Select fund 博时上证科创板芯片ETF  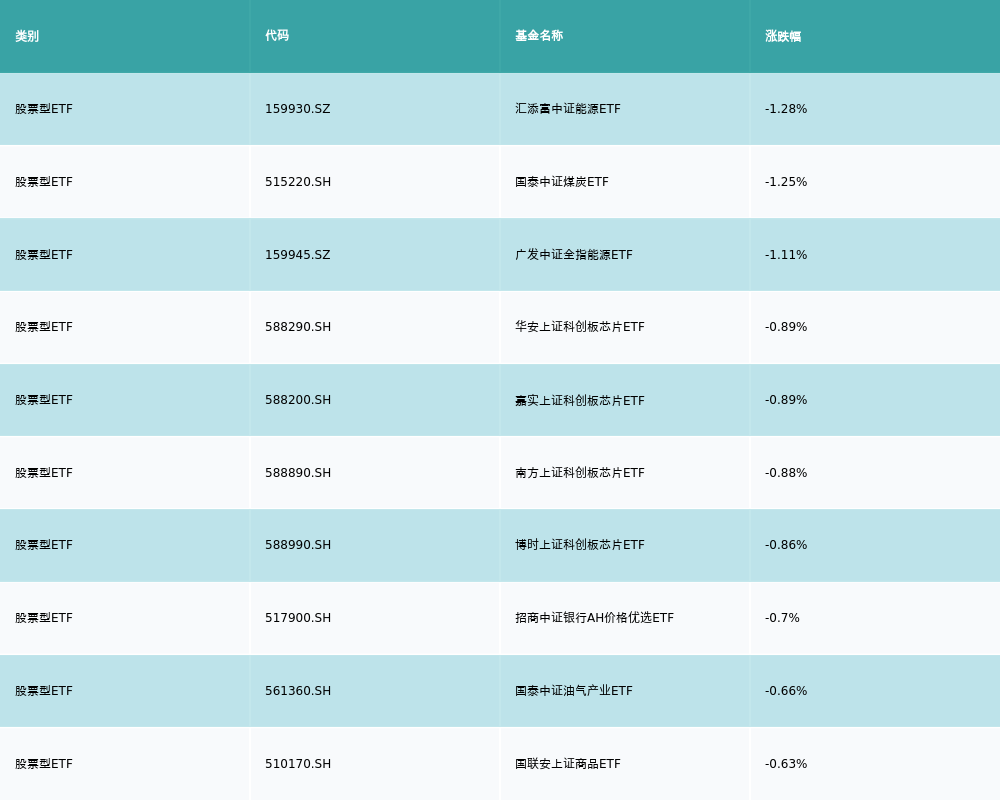pyautogui.click(x=580, y=545)
